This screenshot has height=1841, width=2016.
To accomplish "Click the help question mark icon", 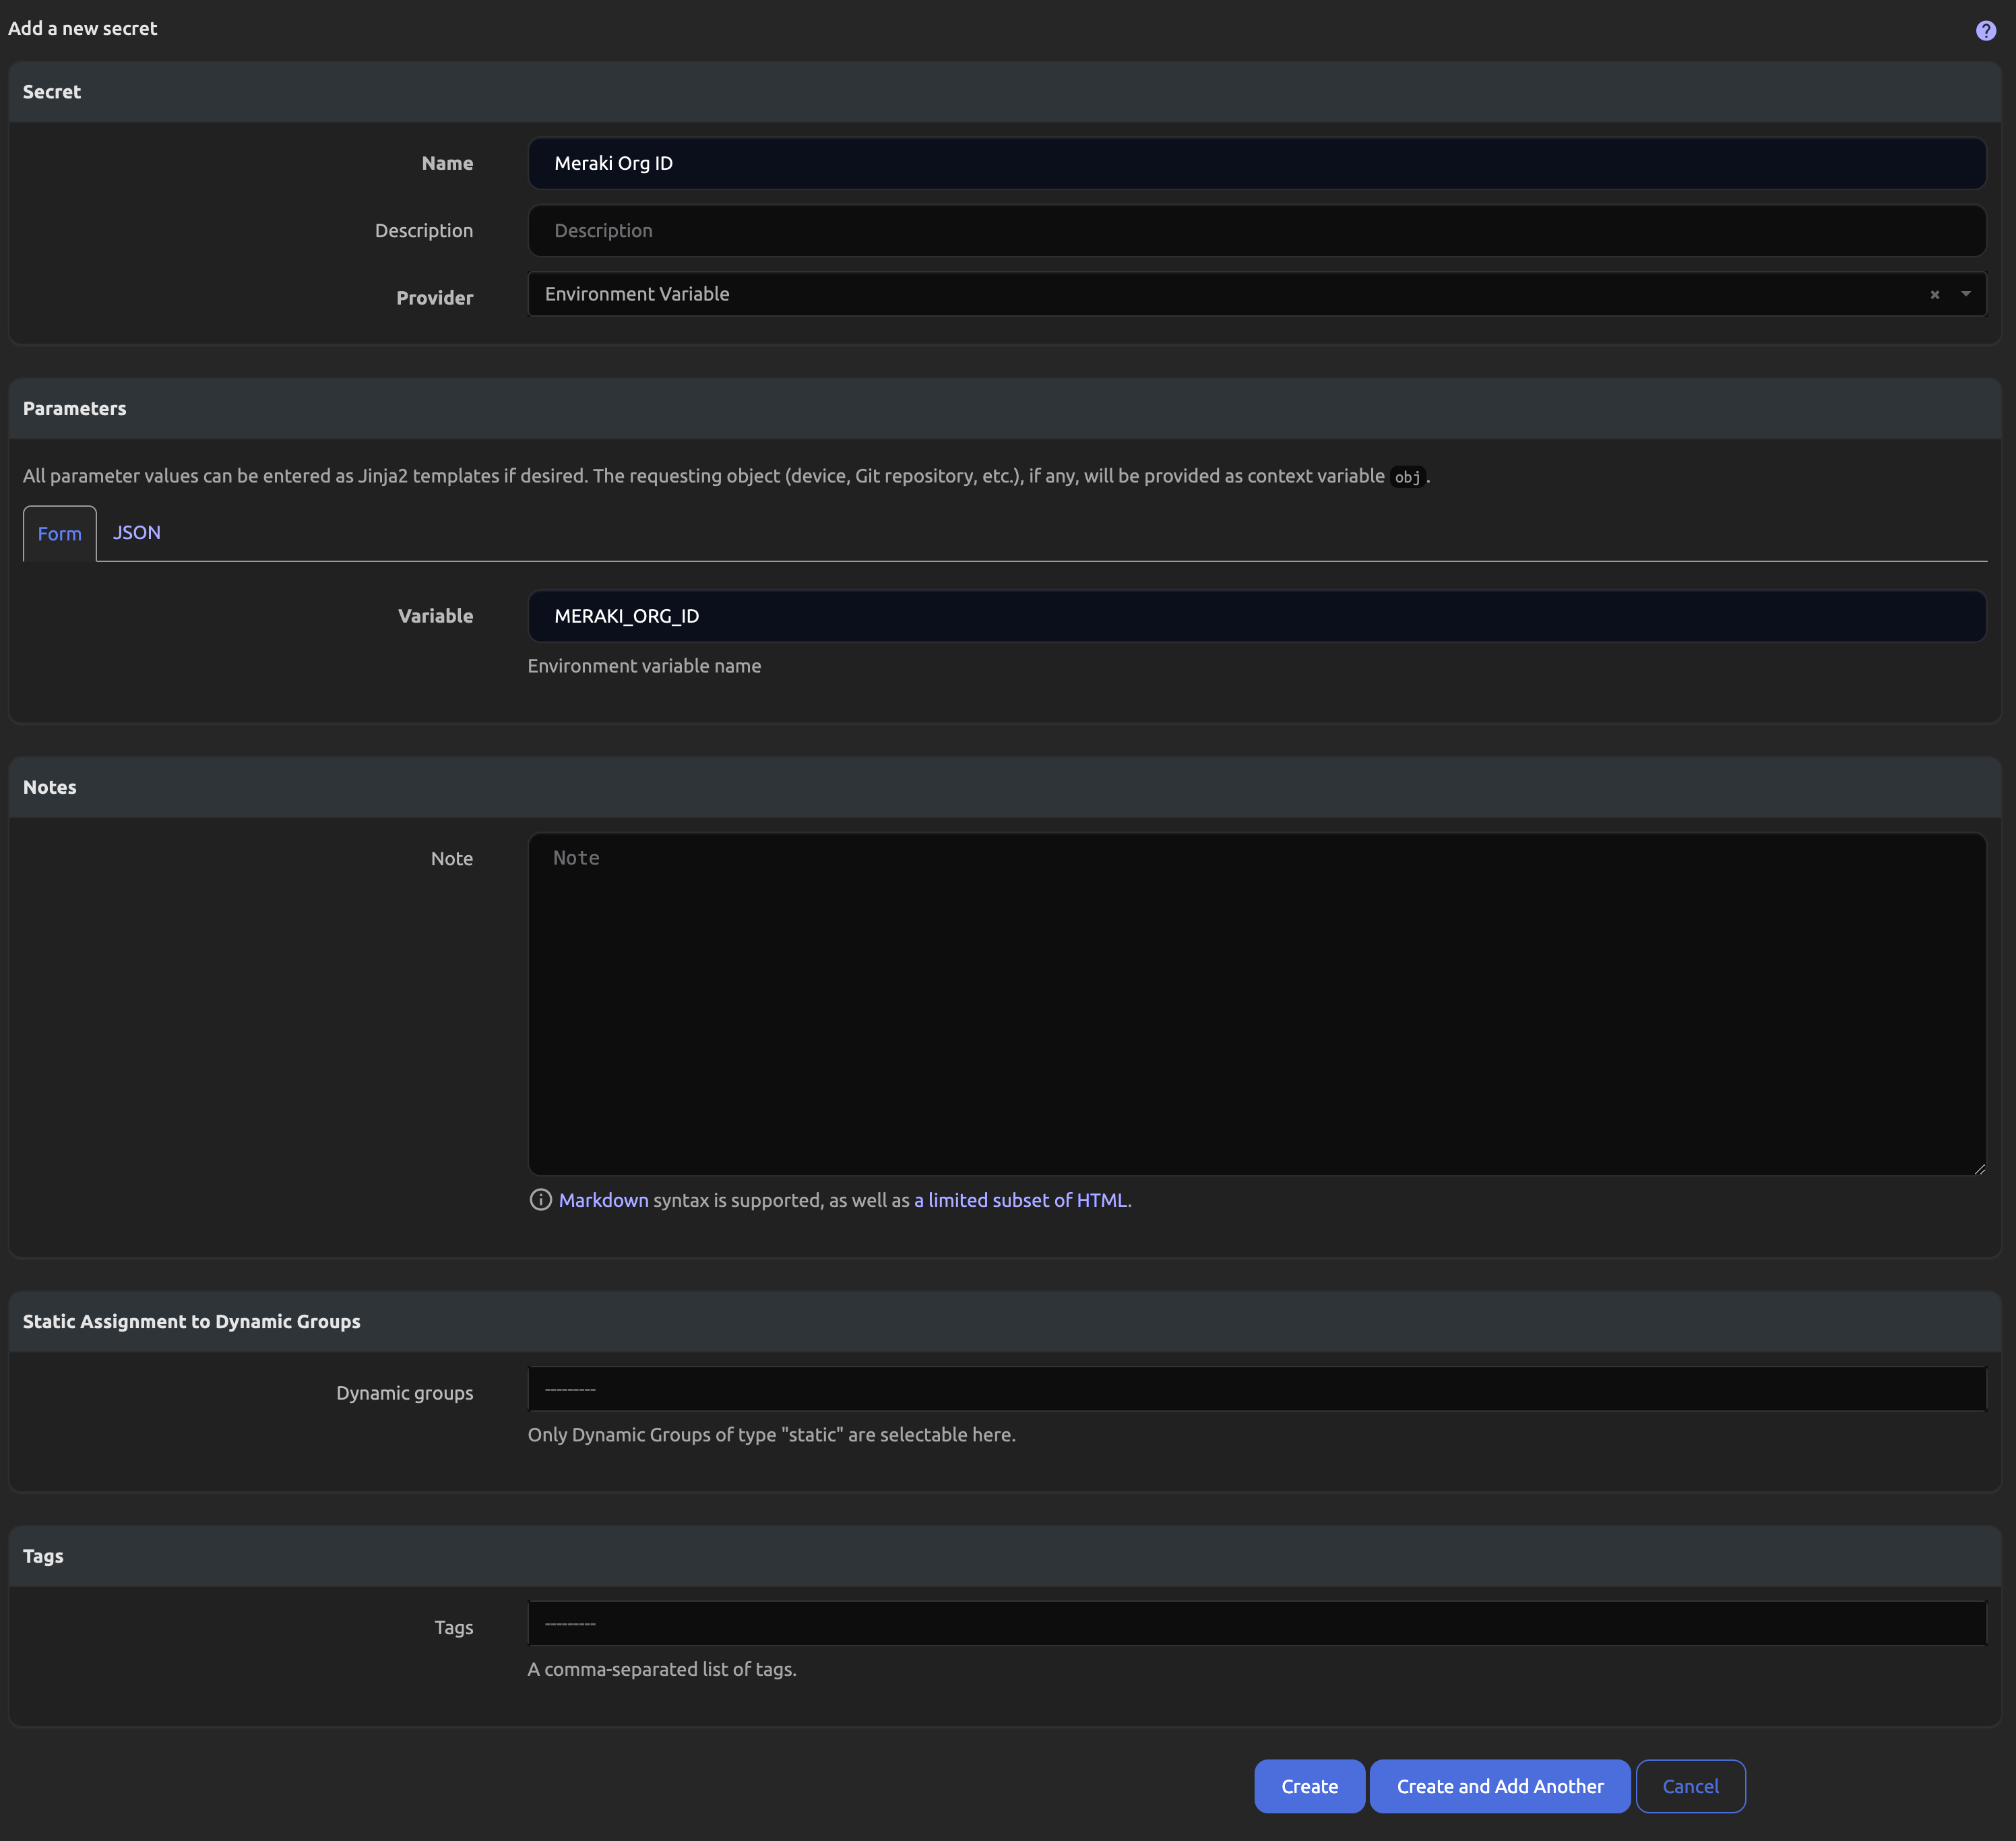I will pos(1984,29).
